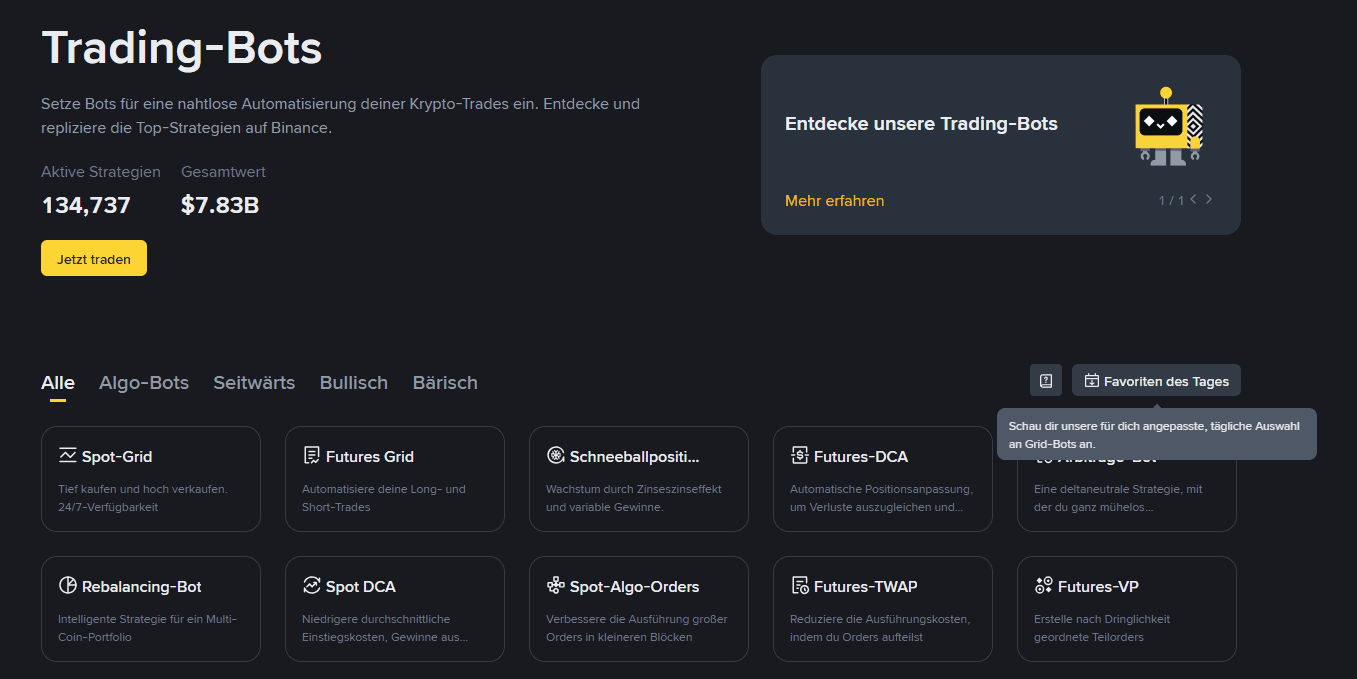Click the Schneeballposition card icon
This screenshot has width=1357, height=679.
click(x=555, y=456)
